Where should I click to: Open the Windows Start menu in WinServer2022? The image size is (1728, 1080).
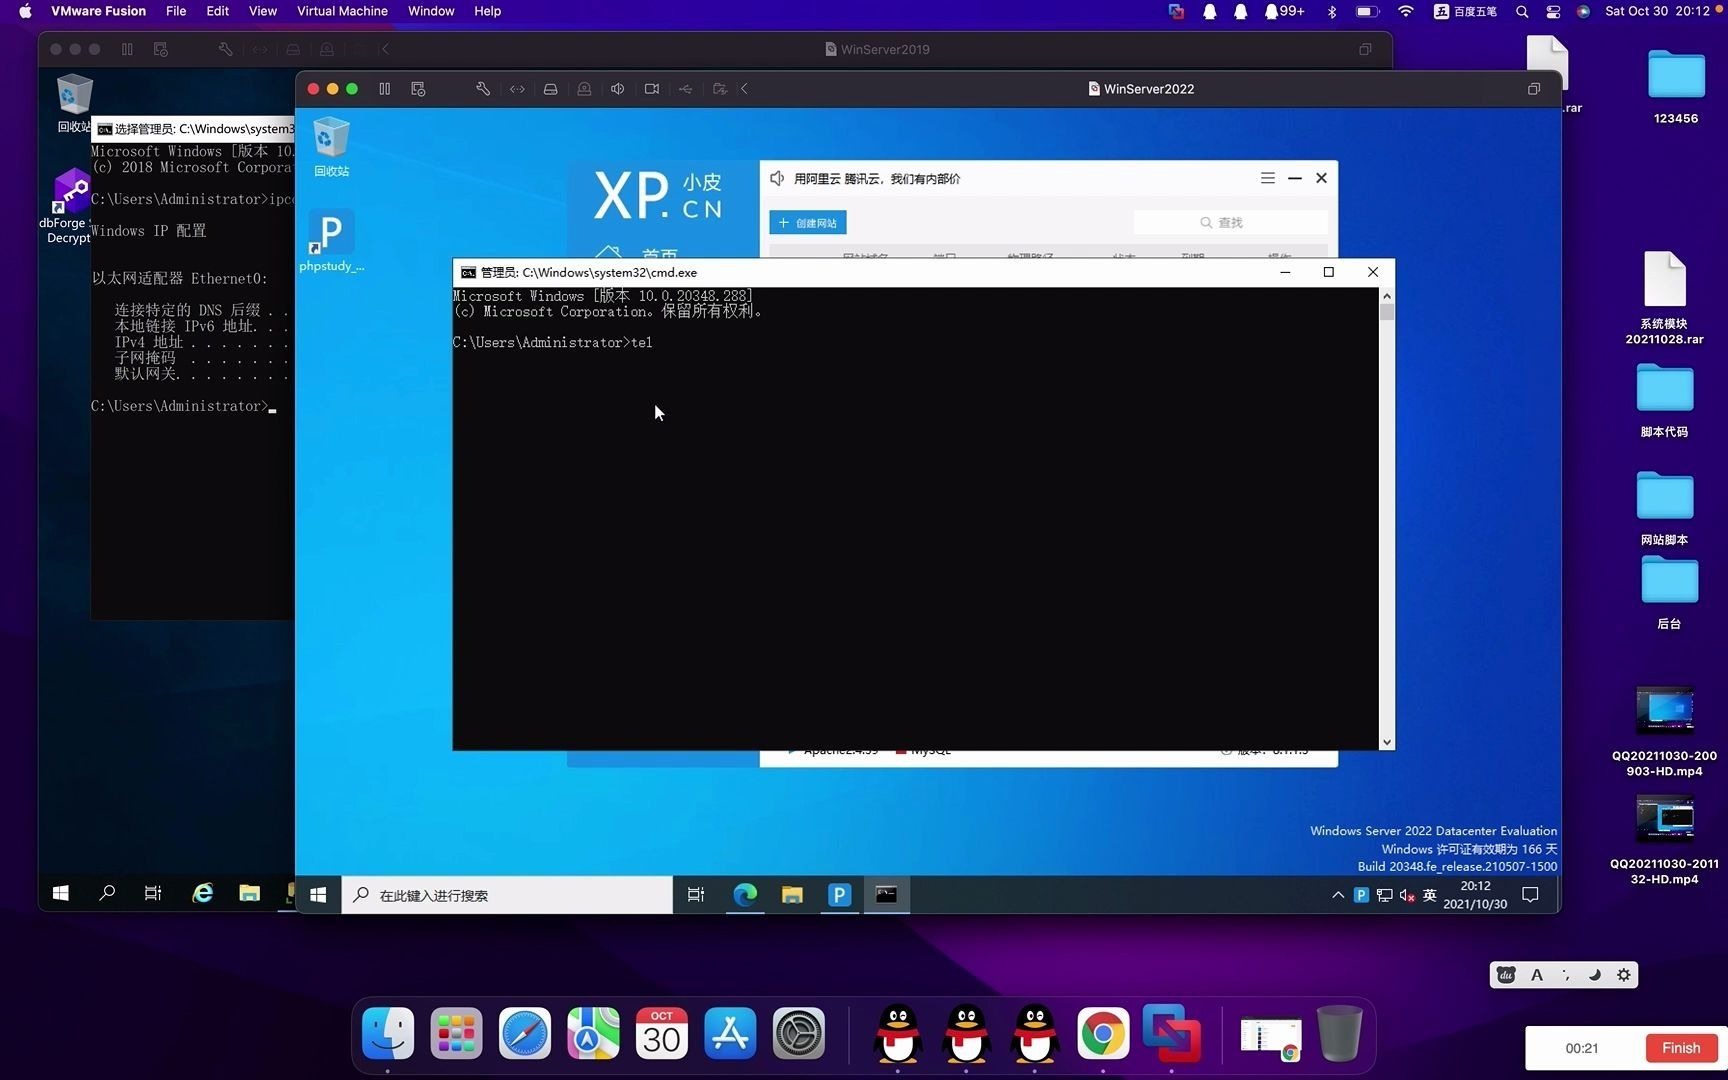pos(318,895)
